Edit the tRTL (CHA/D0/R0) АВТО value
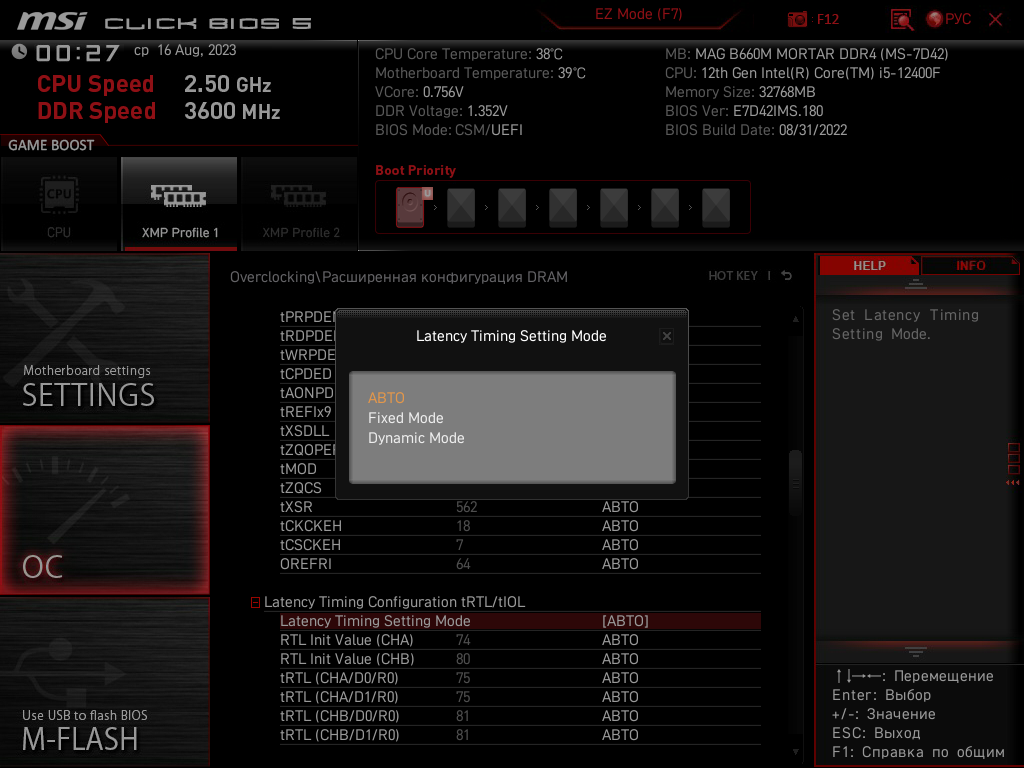This screenshot has height=768, width=1024. [620, 678]
